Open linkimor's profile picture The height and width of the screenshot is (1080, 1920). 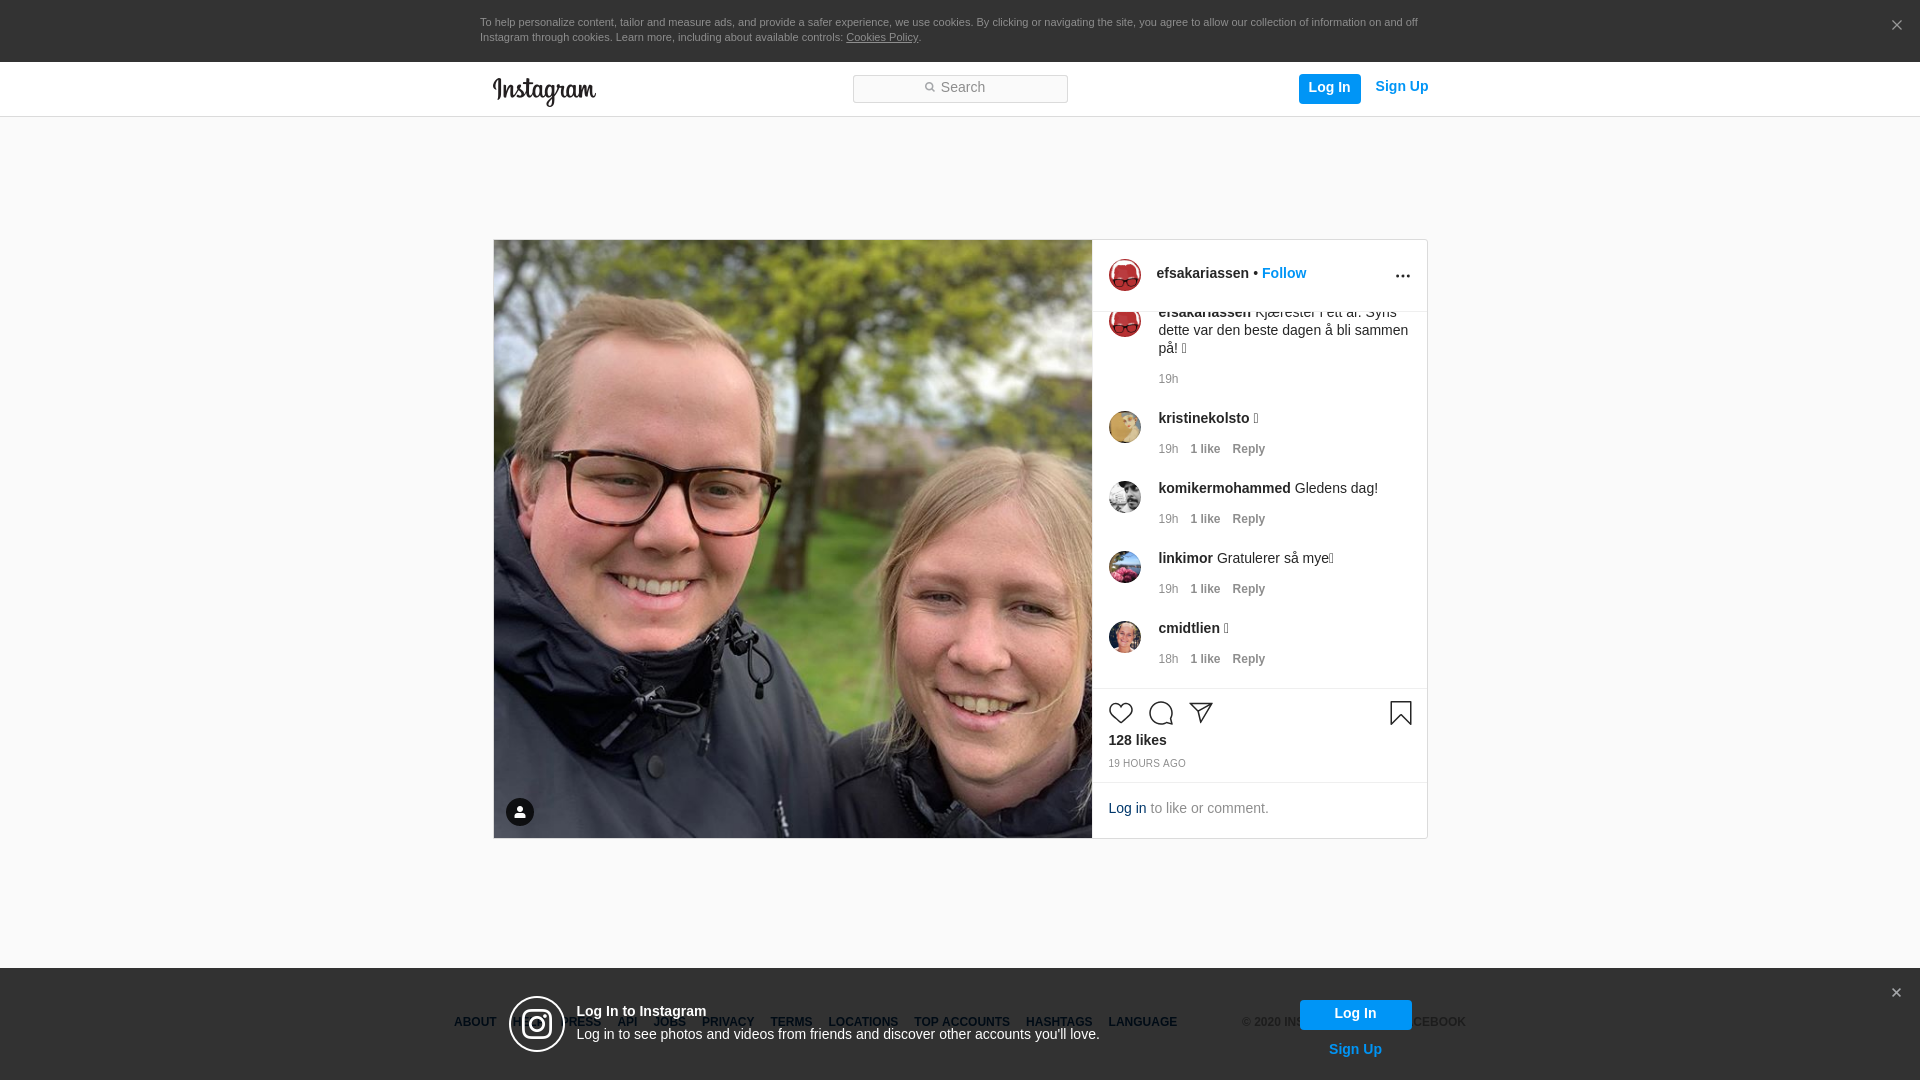pos(1125,567)
